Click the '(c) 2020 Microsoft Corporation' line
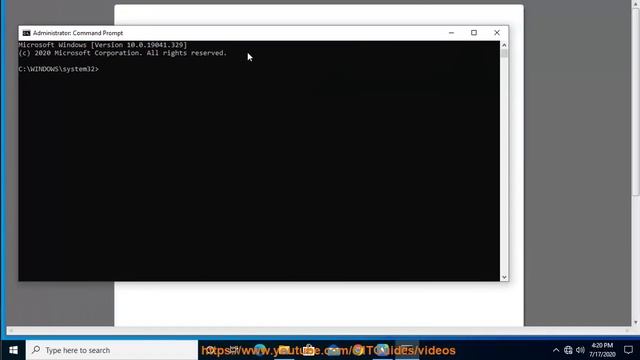 pos(122,53)
